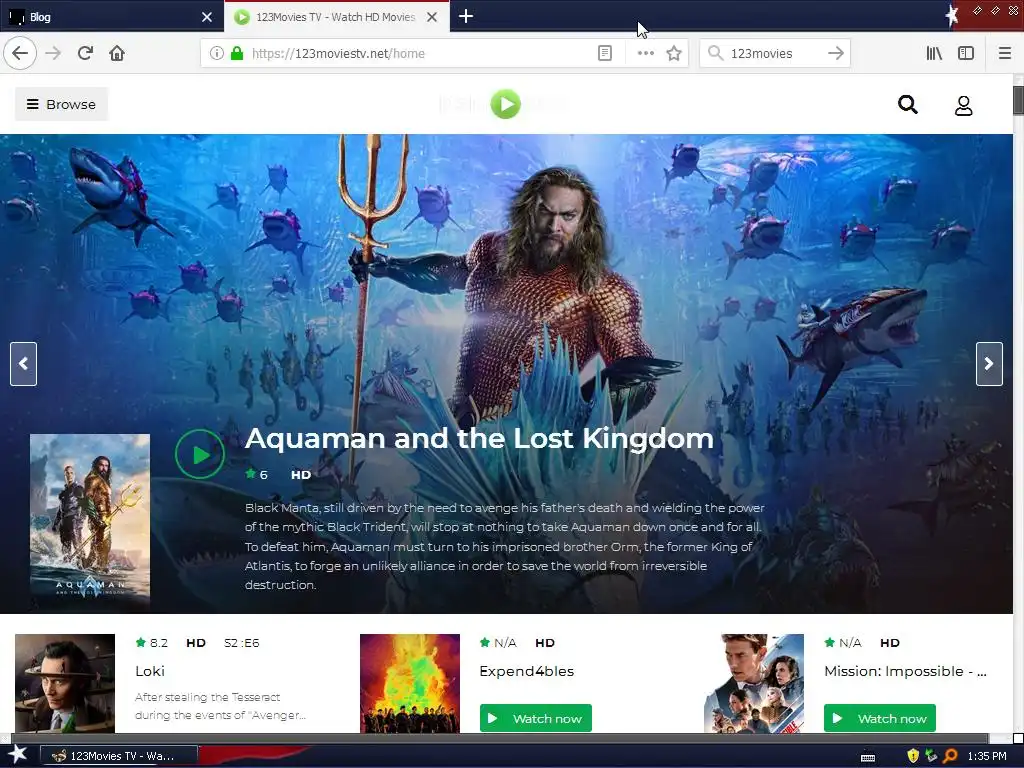
Task: Close the 123Movies TV tab
Action: point(432,17)
